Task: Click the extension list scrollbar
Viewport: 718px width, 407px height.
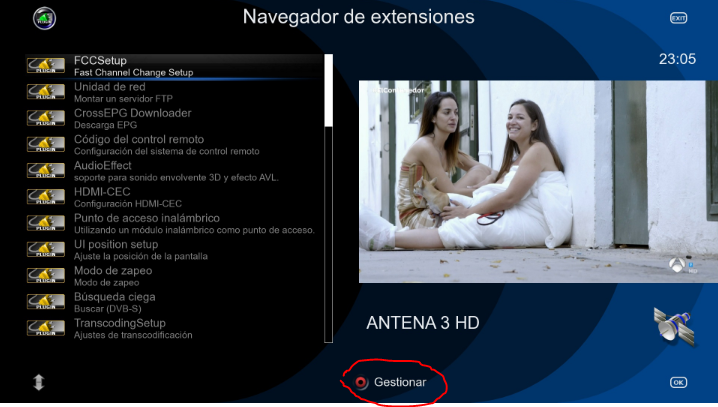Action: [x=329, y=198]
